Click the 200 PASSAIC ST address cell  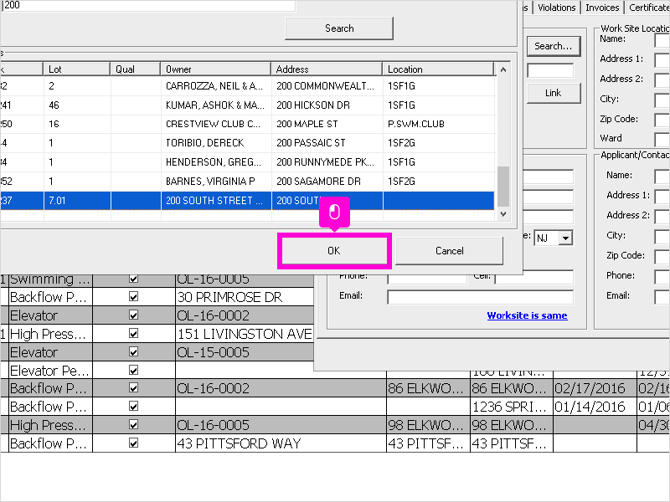pos(327,143)
